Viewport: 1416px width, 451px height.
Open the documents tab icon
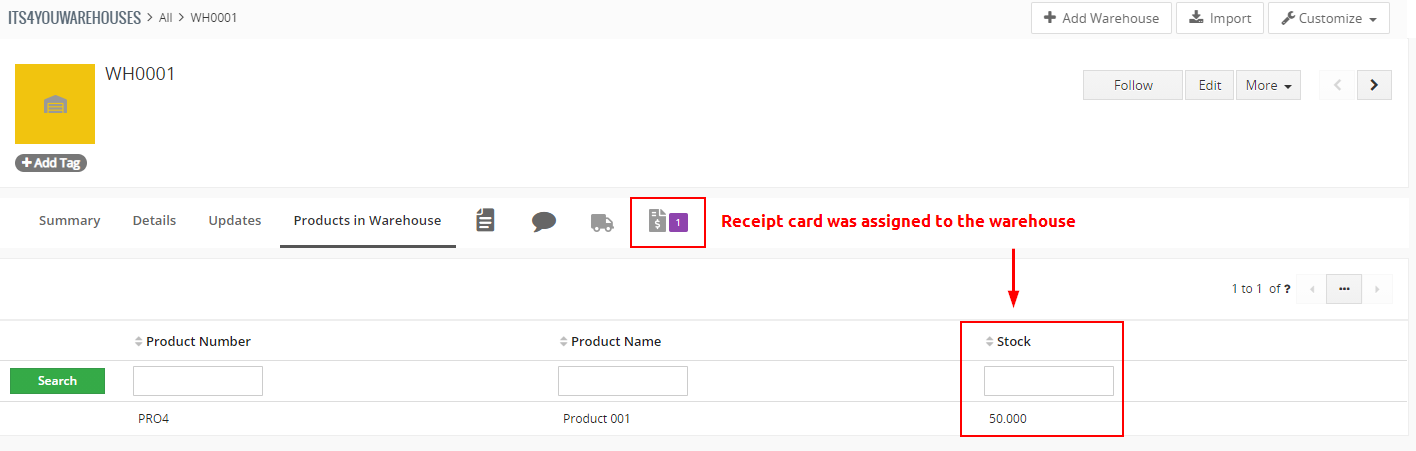point(485,221)
